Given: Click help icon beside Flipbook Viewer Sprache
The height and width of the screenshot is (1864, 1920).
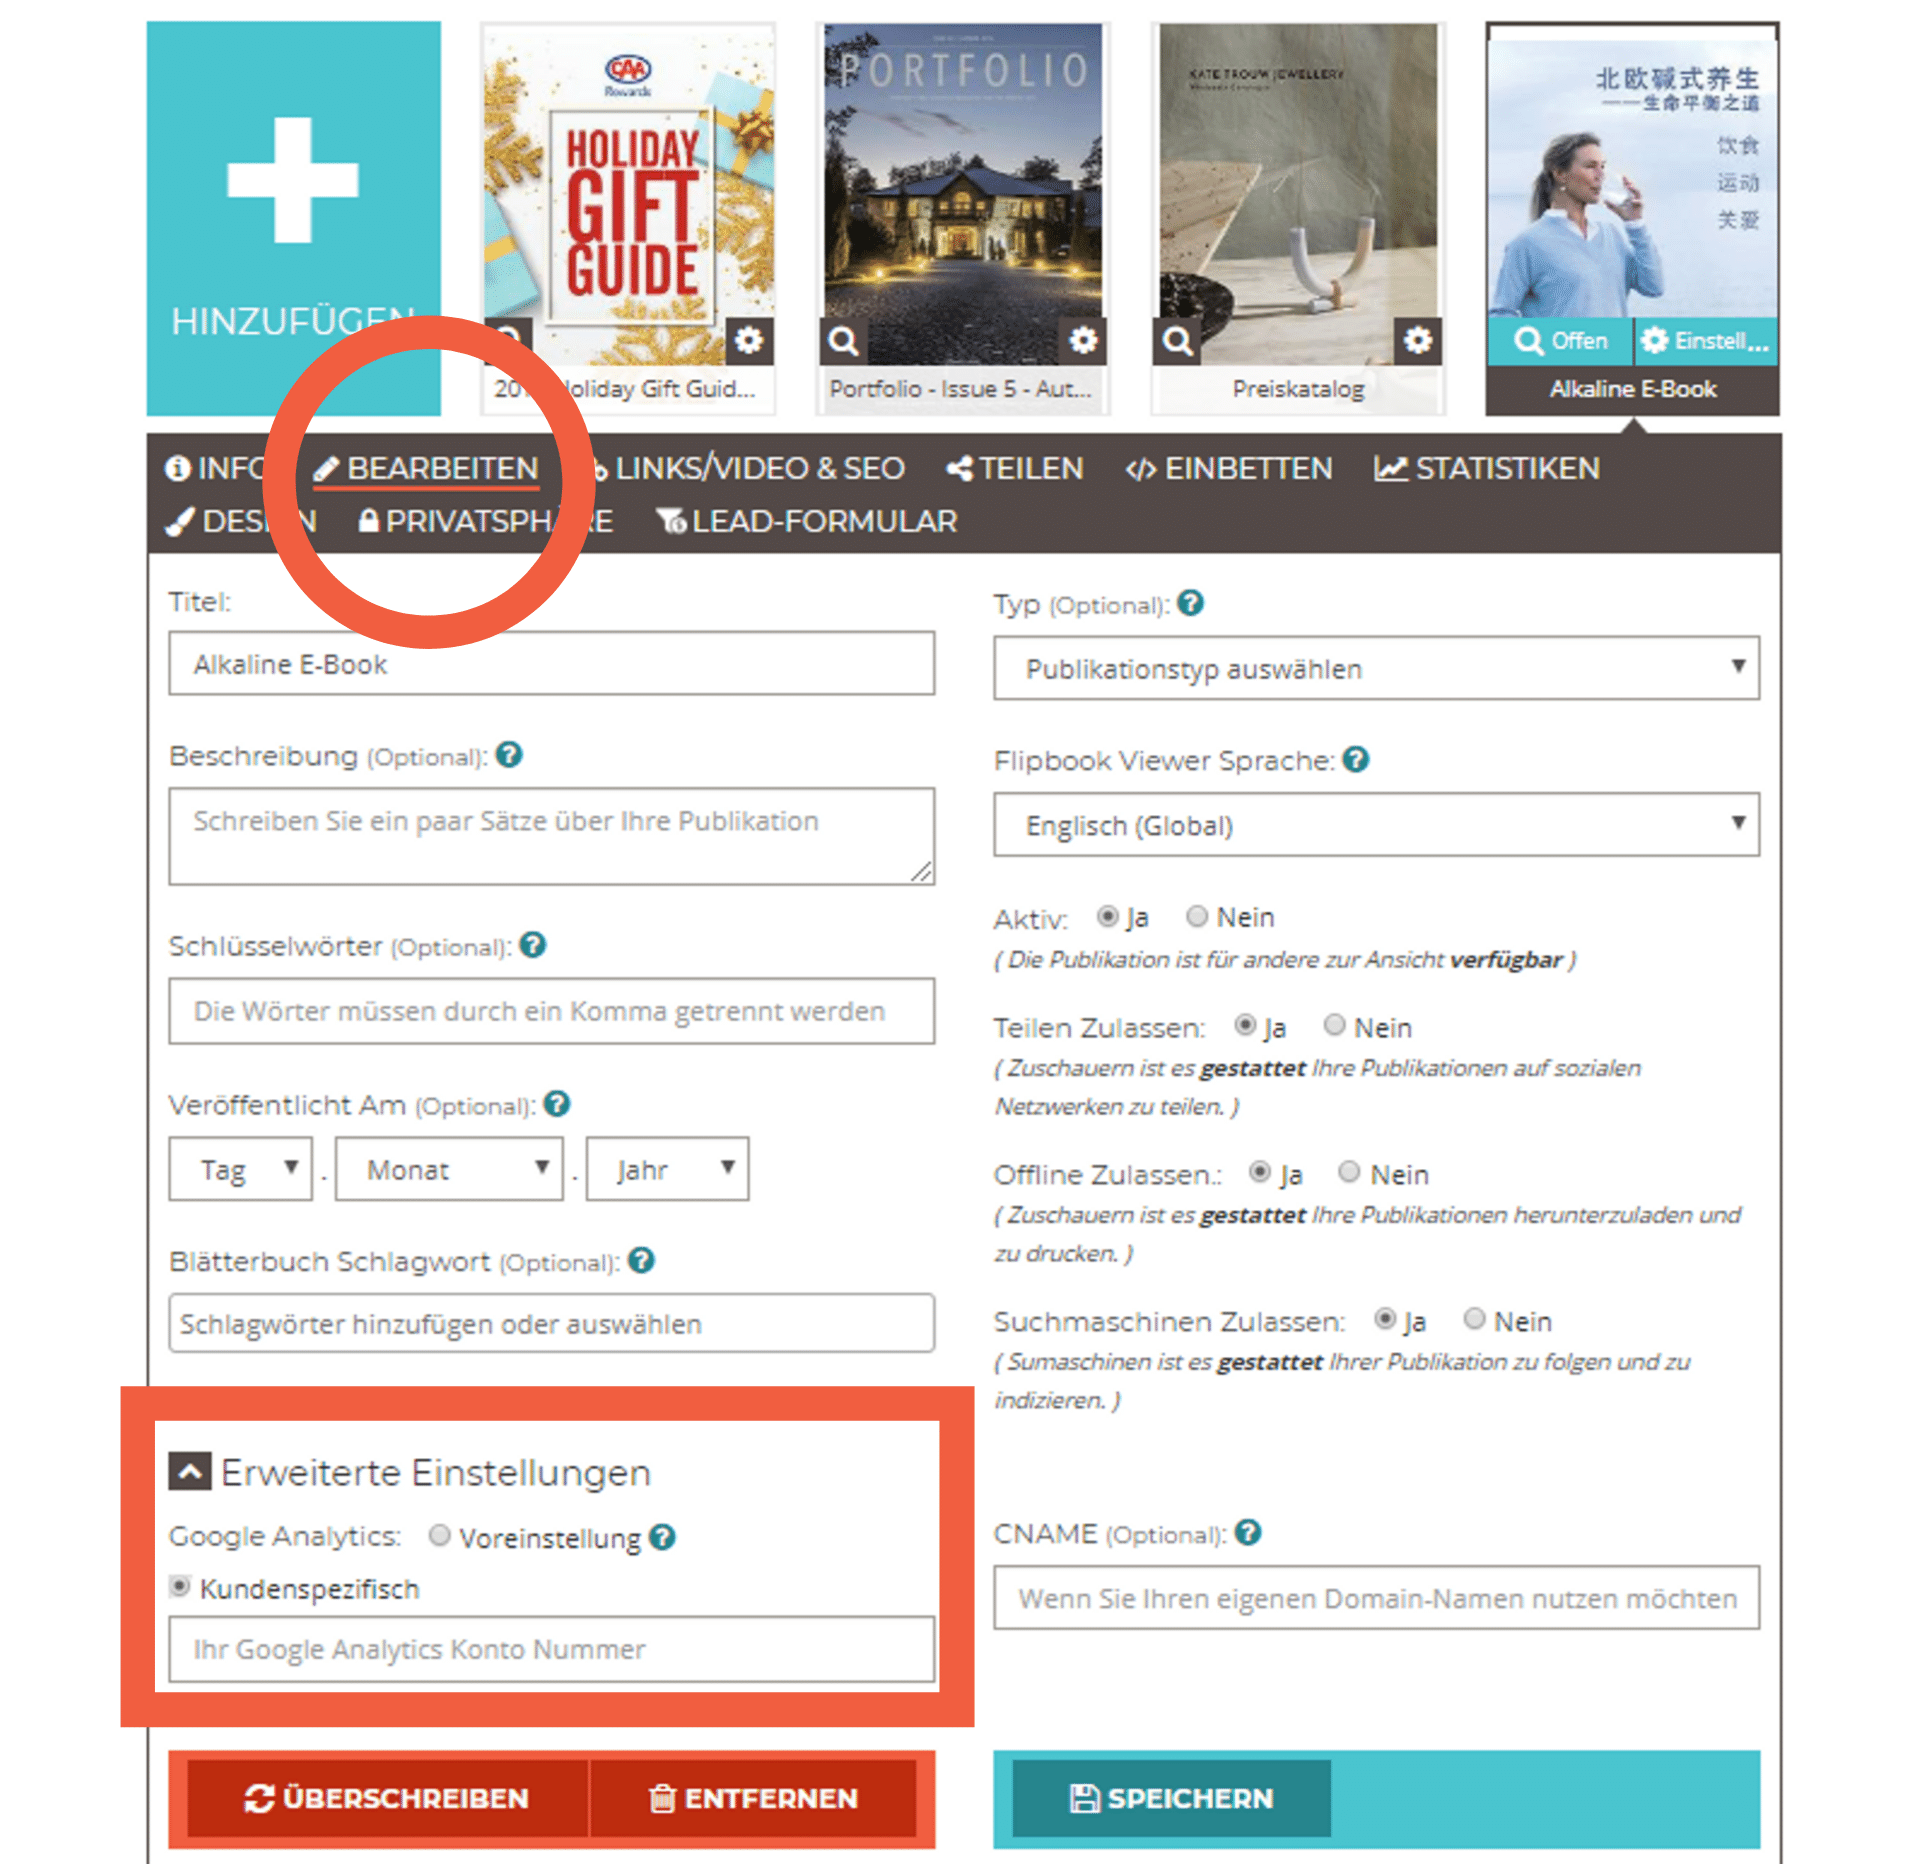Looking at the screenshot, I should click(1355, 760).
